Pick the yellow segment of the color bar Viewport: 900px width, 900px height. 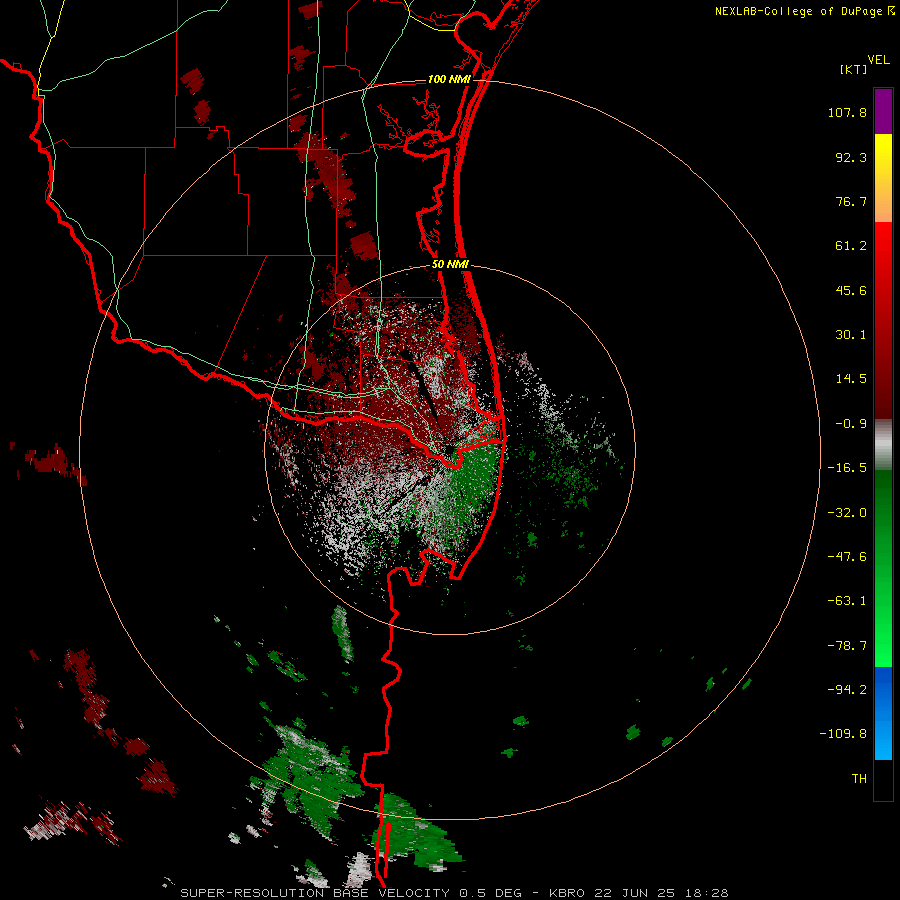pos(883,152)
